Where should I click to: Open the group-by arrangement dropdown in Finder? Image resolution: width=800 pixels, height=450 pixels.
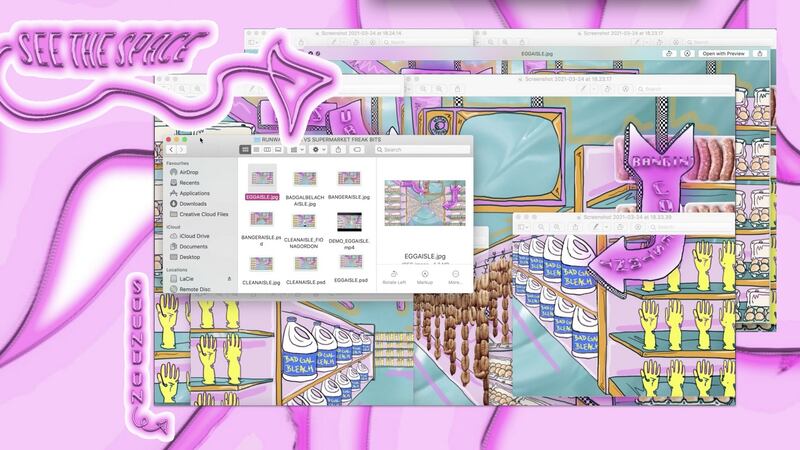[x=297, y=149]
